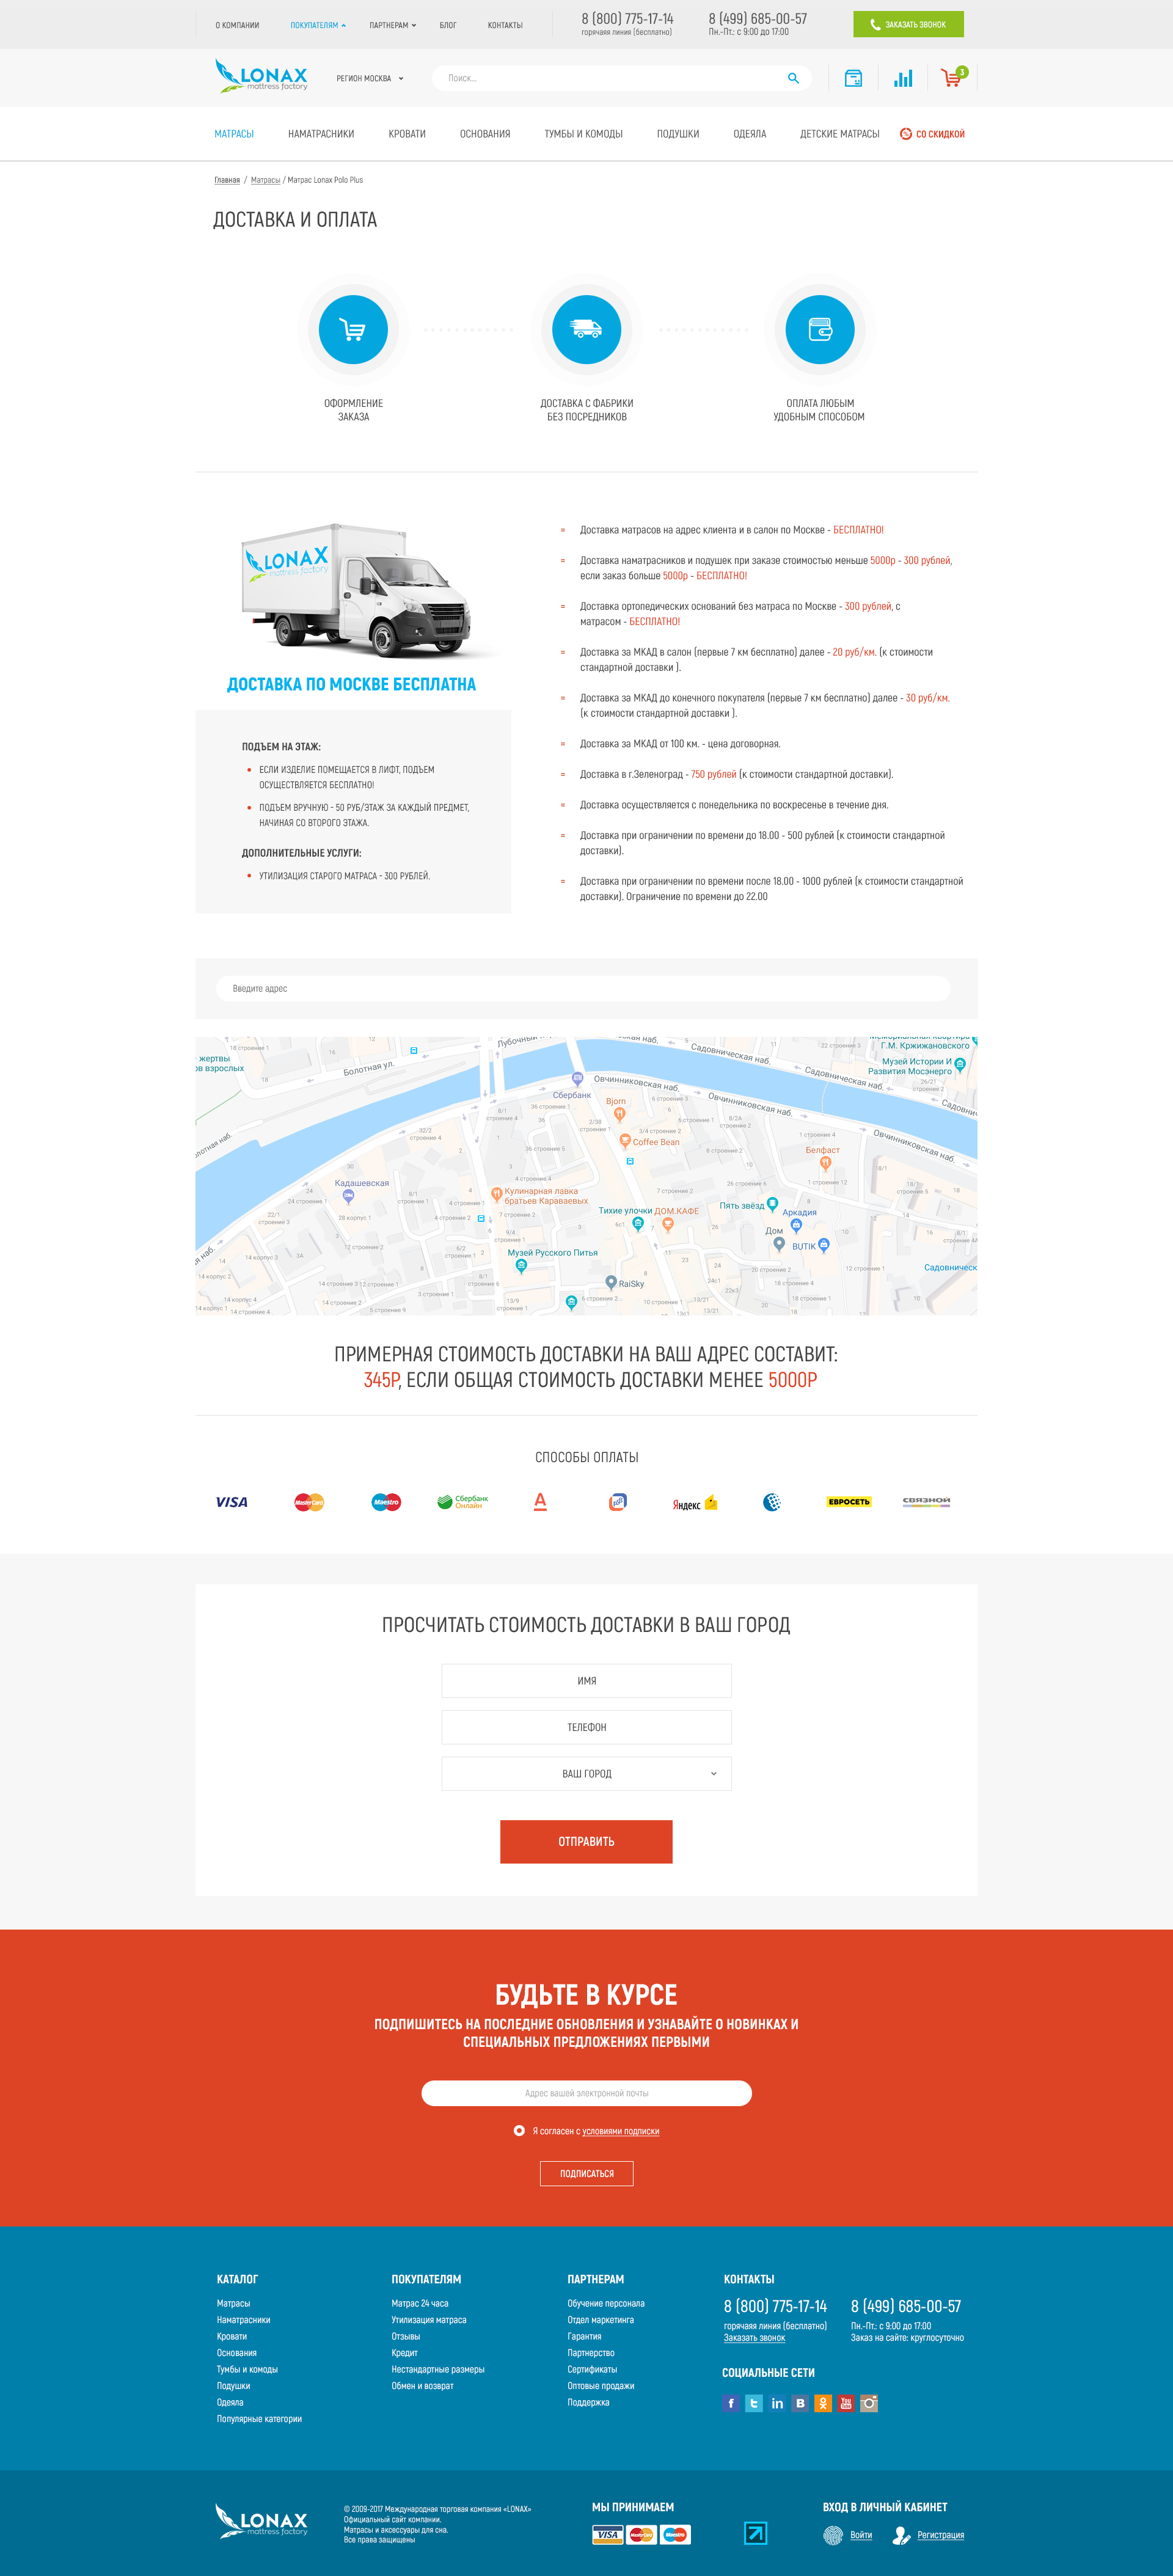This screenshot has height=2576, width=1173.
Task: Select Visa payment method logo
Action: click(231, 1502)
